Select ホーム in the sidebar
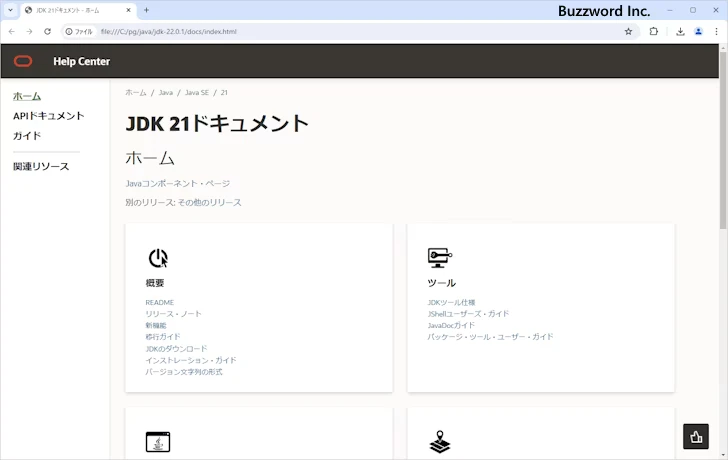728x460 pixels. click(x=27, y=96)
